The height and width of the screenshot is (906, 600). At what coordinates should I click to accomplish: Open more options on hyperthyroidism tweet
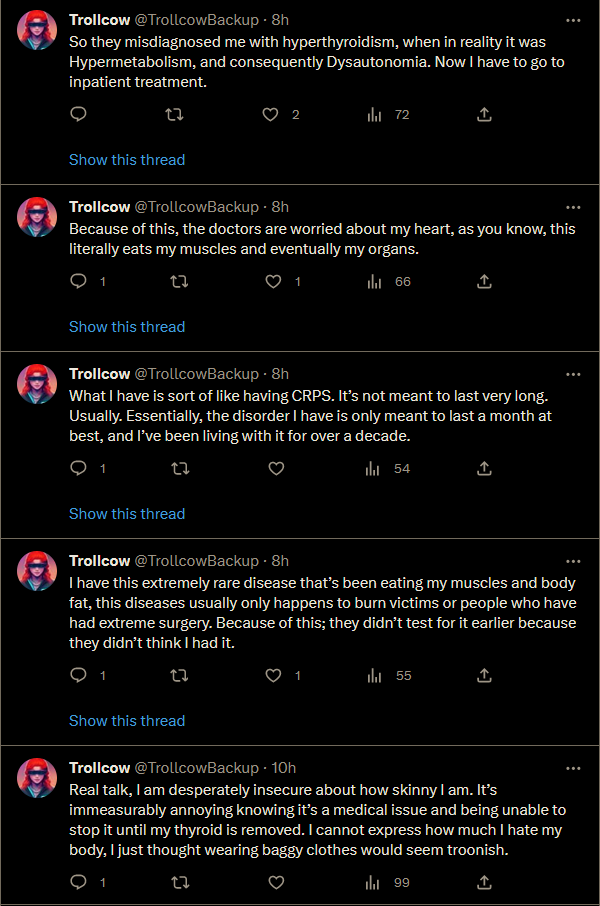(x=573, y=20)
